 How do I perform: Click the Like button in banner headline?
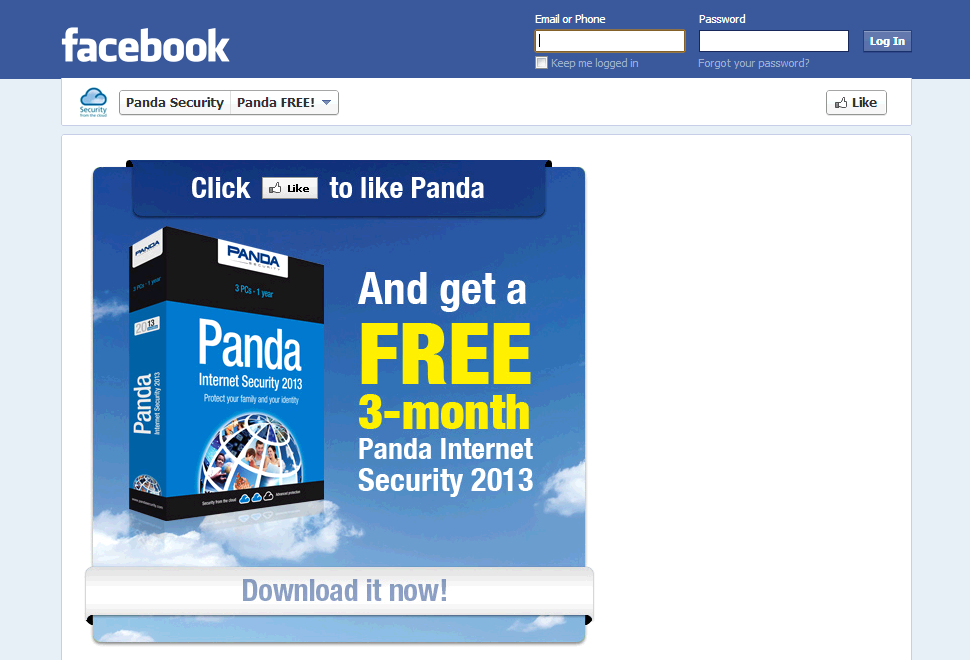(x=290, y=188)
